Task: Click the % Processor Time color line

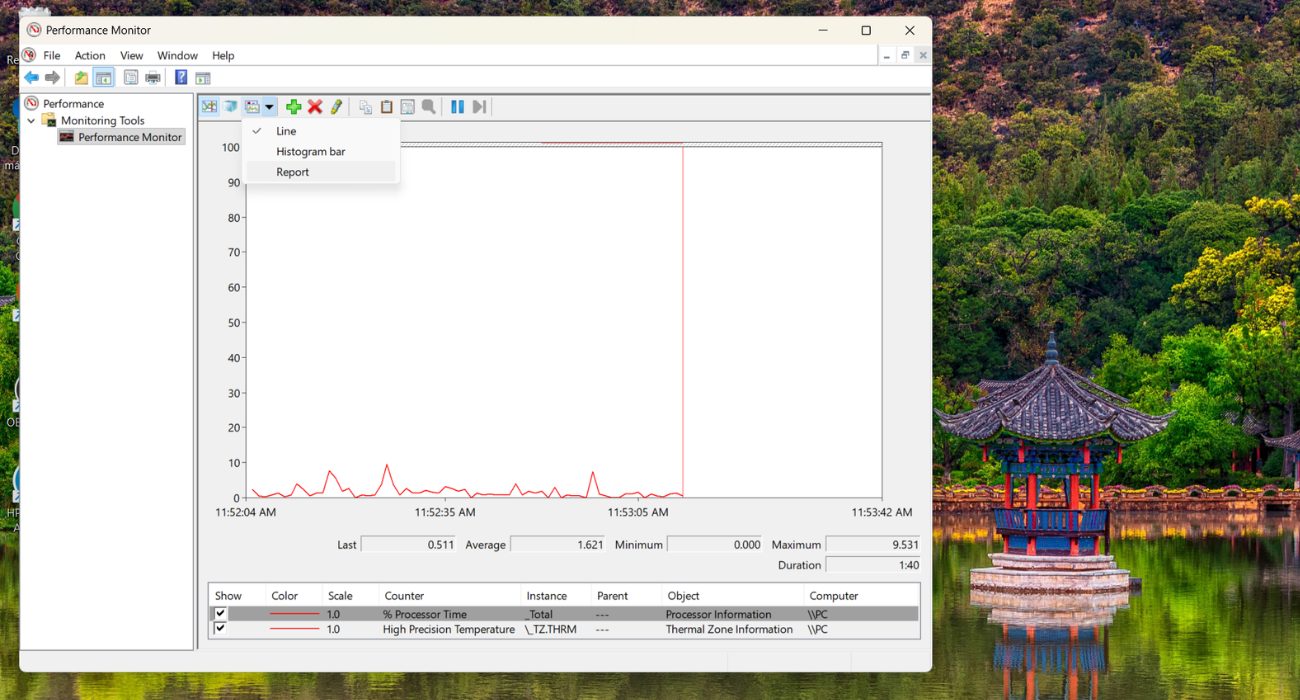Action: click(295, 614)
